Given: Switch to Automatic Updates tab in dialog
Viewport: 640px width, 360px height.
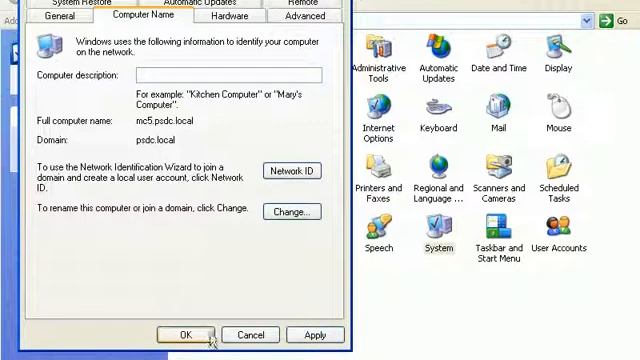Looking at the screenshot, I should click(200, 3).
